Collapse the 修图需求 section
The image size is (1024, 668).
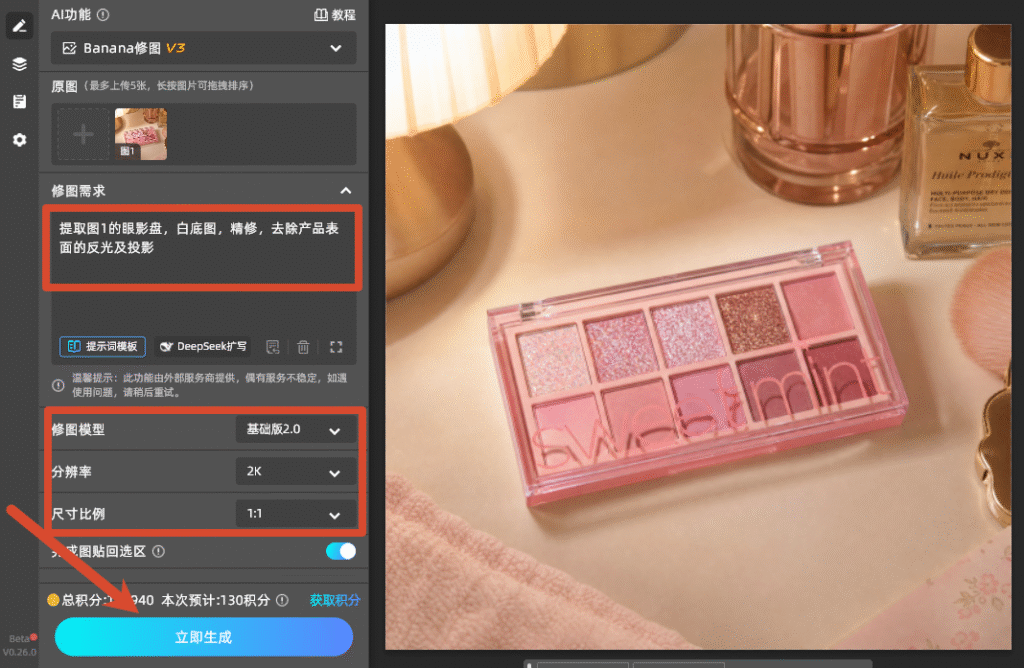click(345, 191)
